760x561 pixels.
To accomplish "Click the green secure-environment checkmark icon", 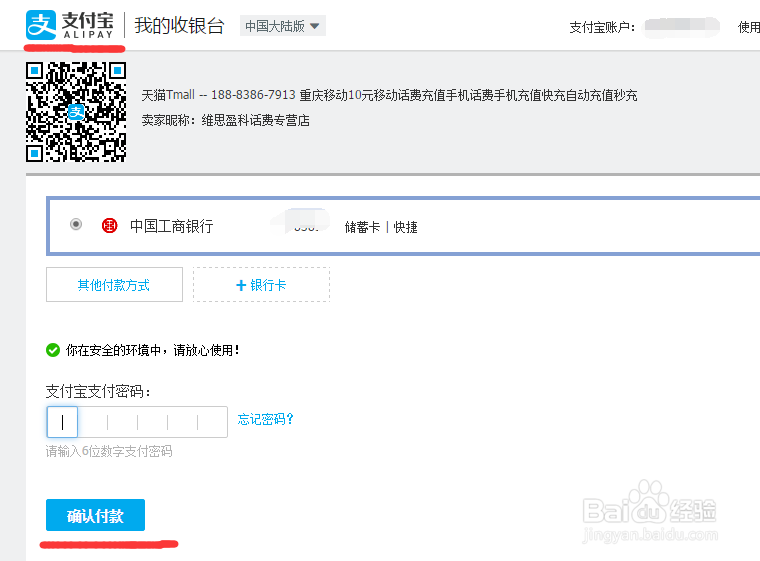I will [53, 350].
